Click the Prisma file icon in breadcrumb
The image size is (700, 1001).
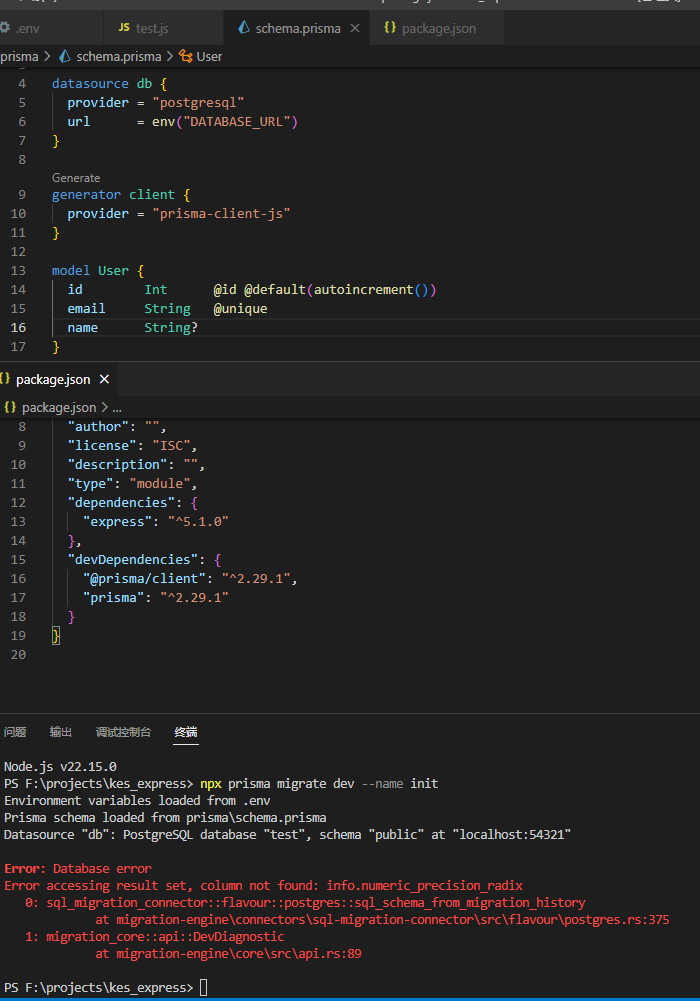pyautogui.click(x=66, y=57)
